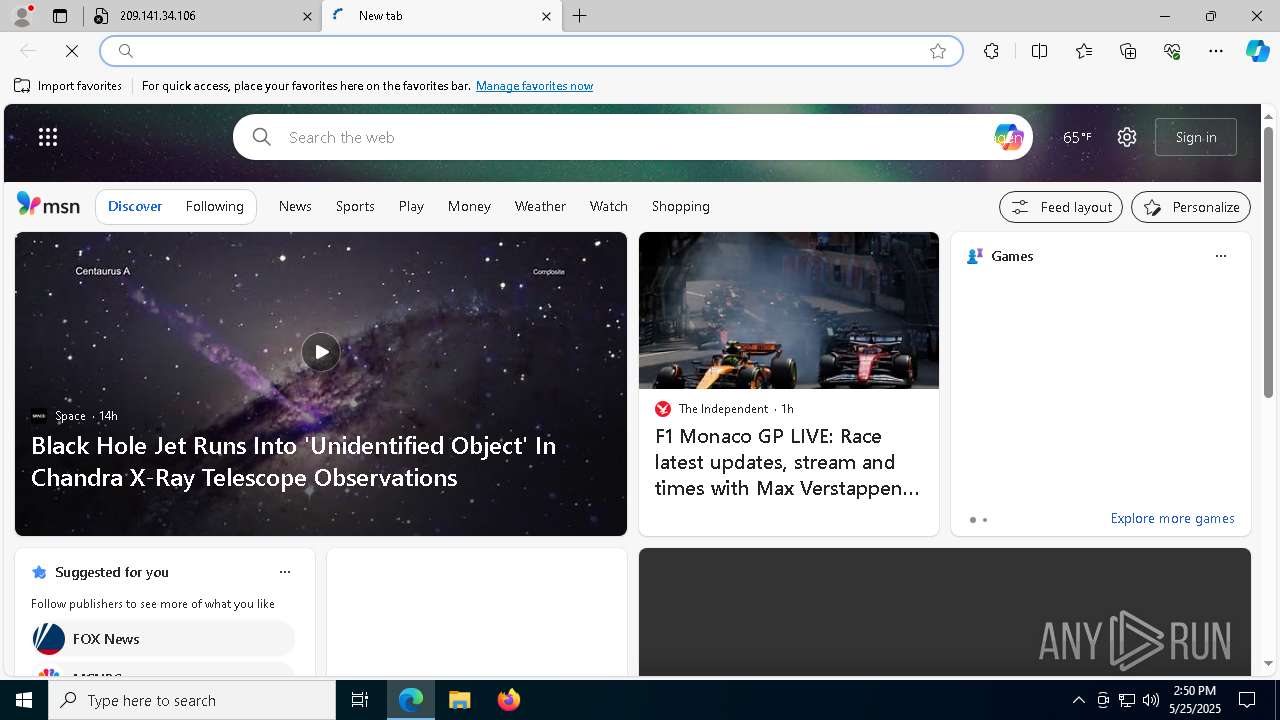Switch to the 209.141.34.106 tab
This screenshot has height=720, width=1280.
click(200, 16)
